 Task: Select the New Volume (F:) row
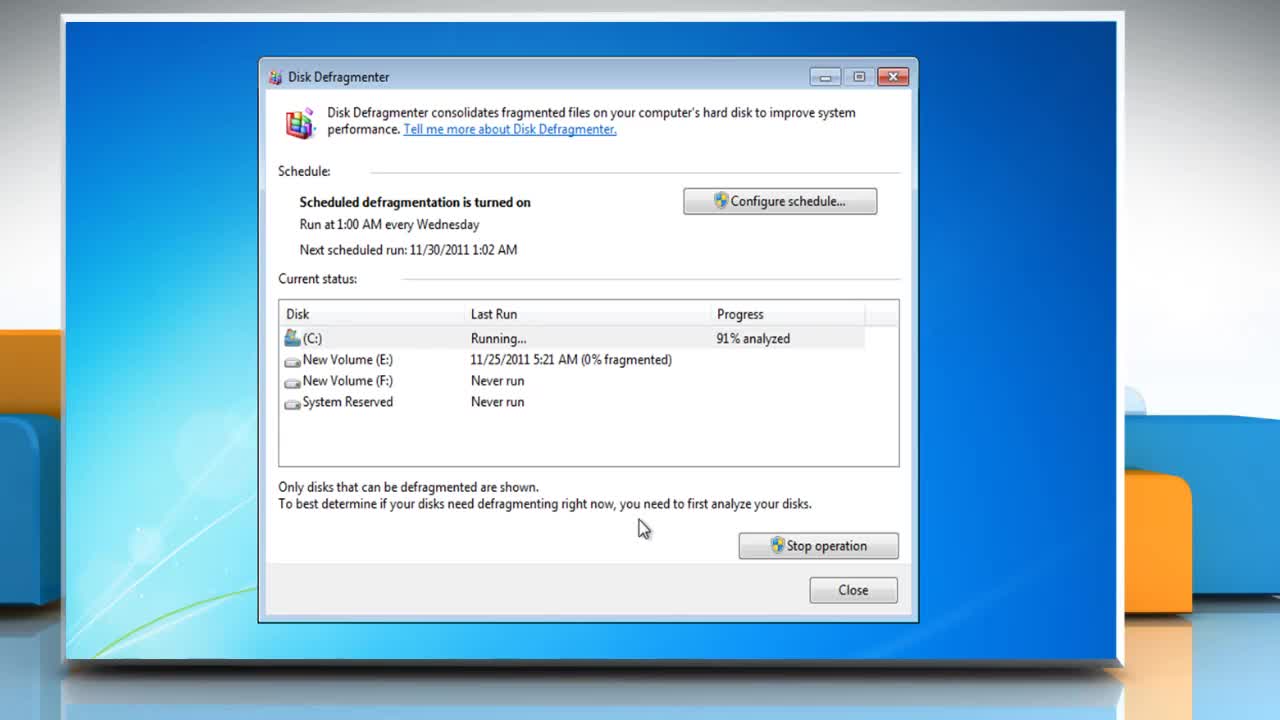point(573,381)
